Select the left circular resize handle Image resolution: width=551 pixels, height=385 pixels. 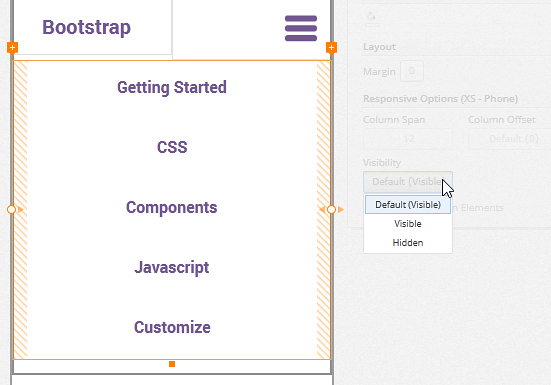click(11, 209)
